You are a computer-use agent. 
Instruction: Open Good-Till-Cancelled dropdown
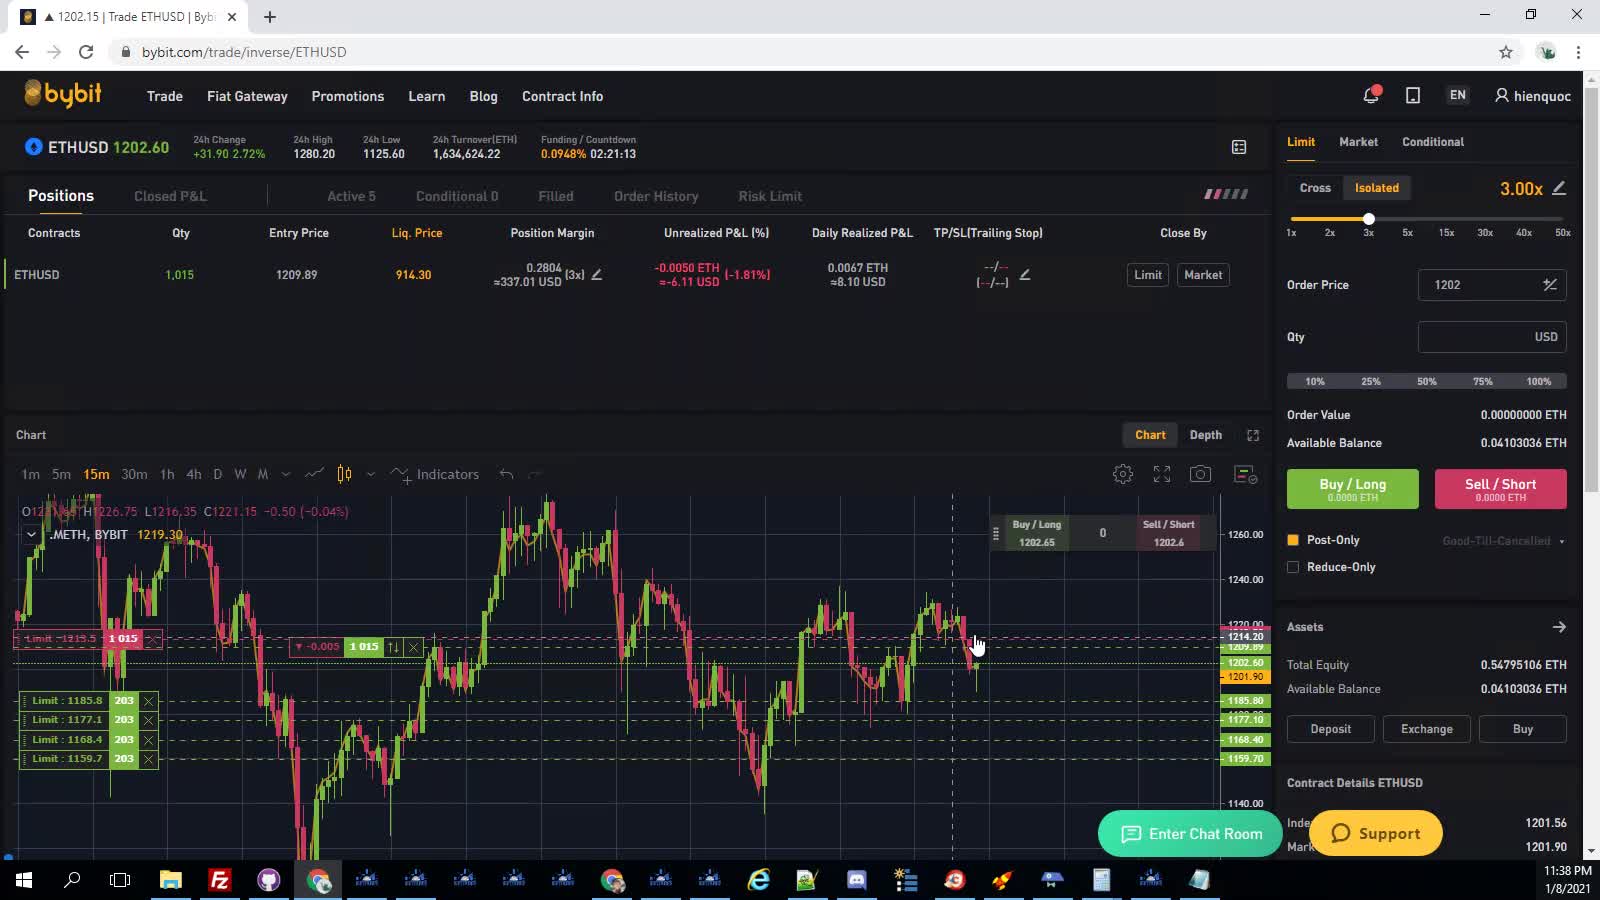(1503, 541)
